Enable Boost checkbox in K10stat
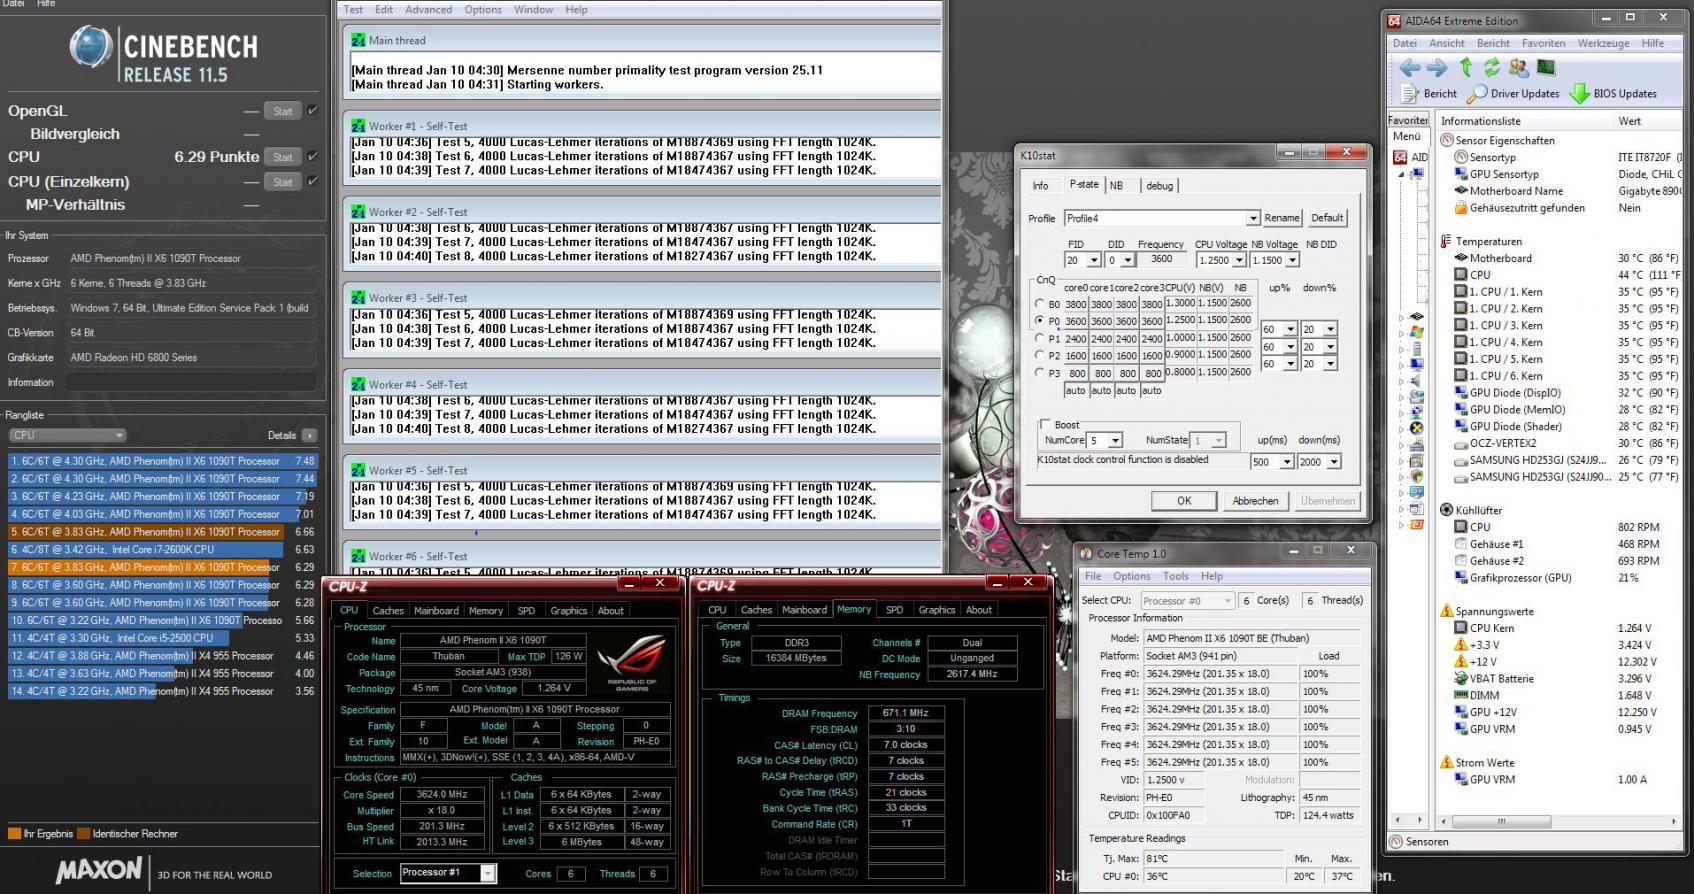 [1045, 424]
